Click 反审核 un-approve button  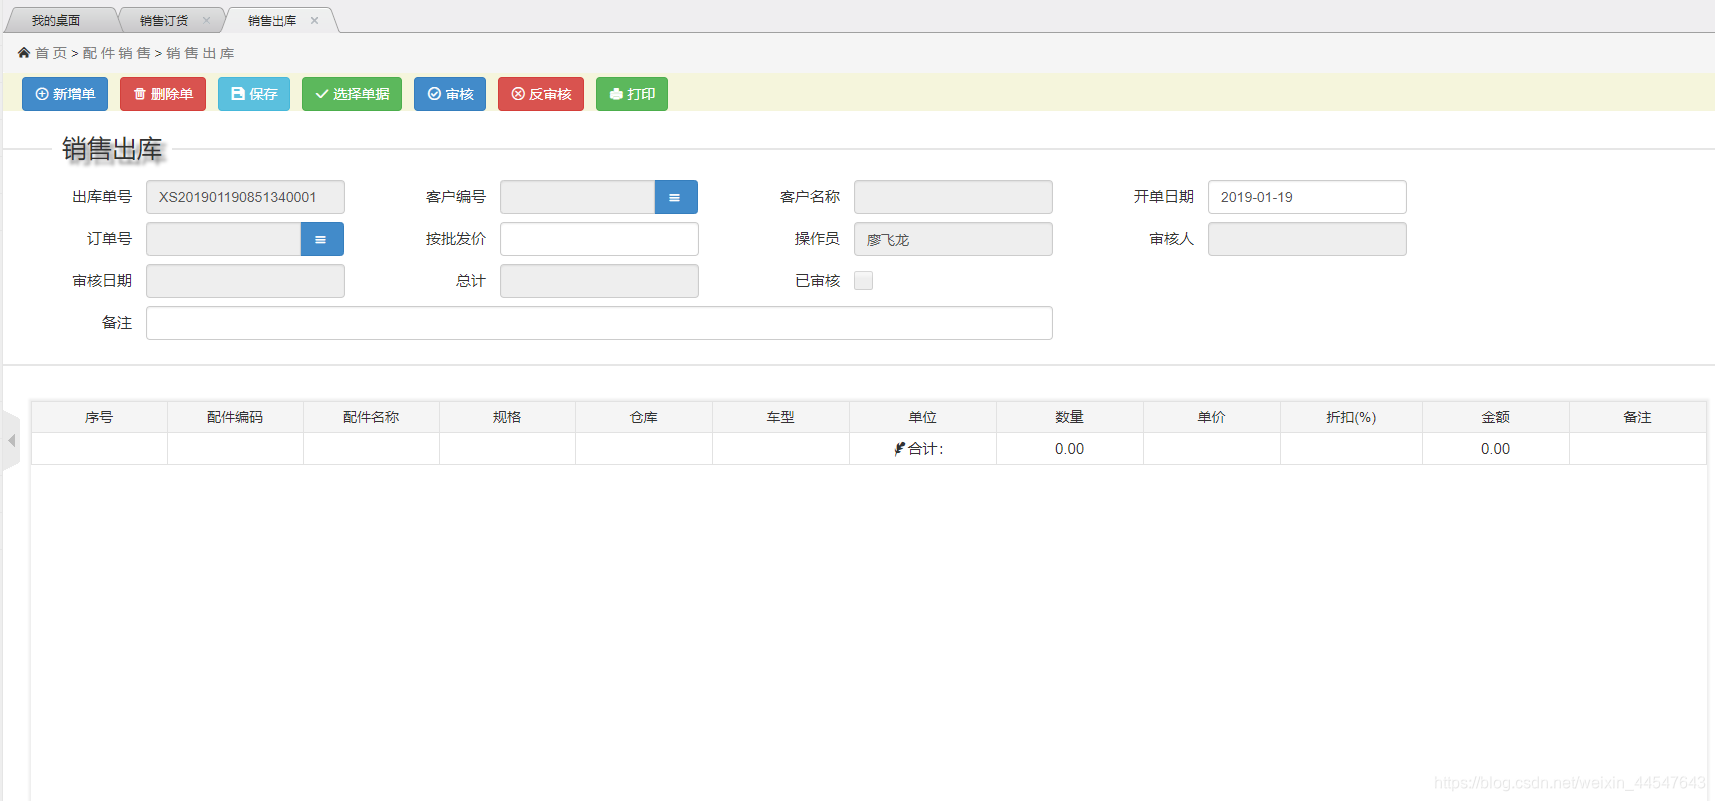click(541, 94)
